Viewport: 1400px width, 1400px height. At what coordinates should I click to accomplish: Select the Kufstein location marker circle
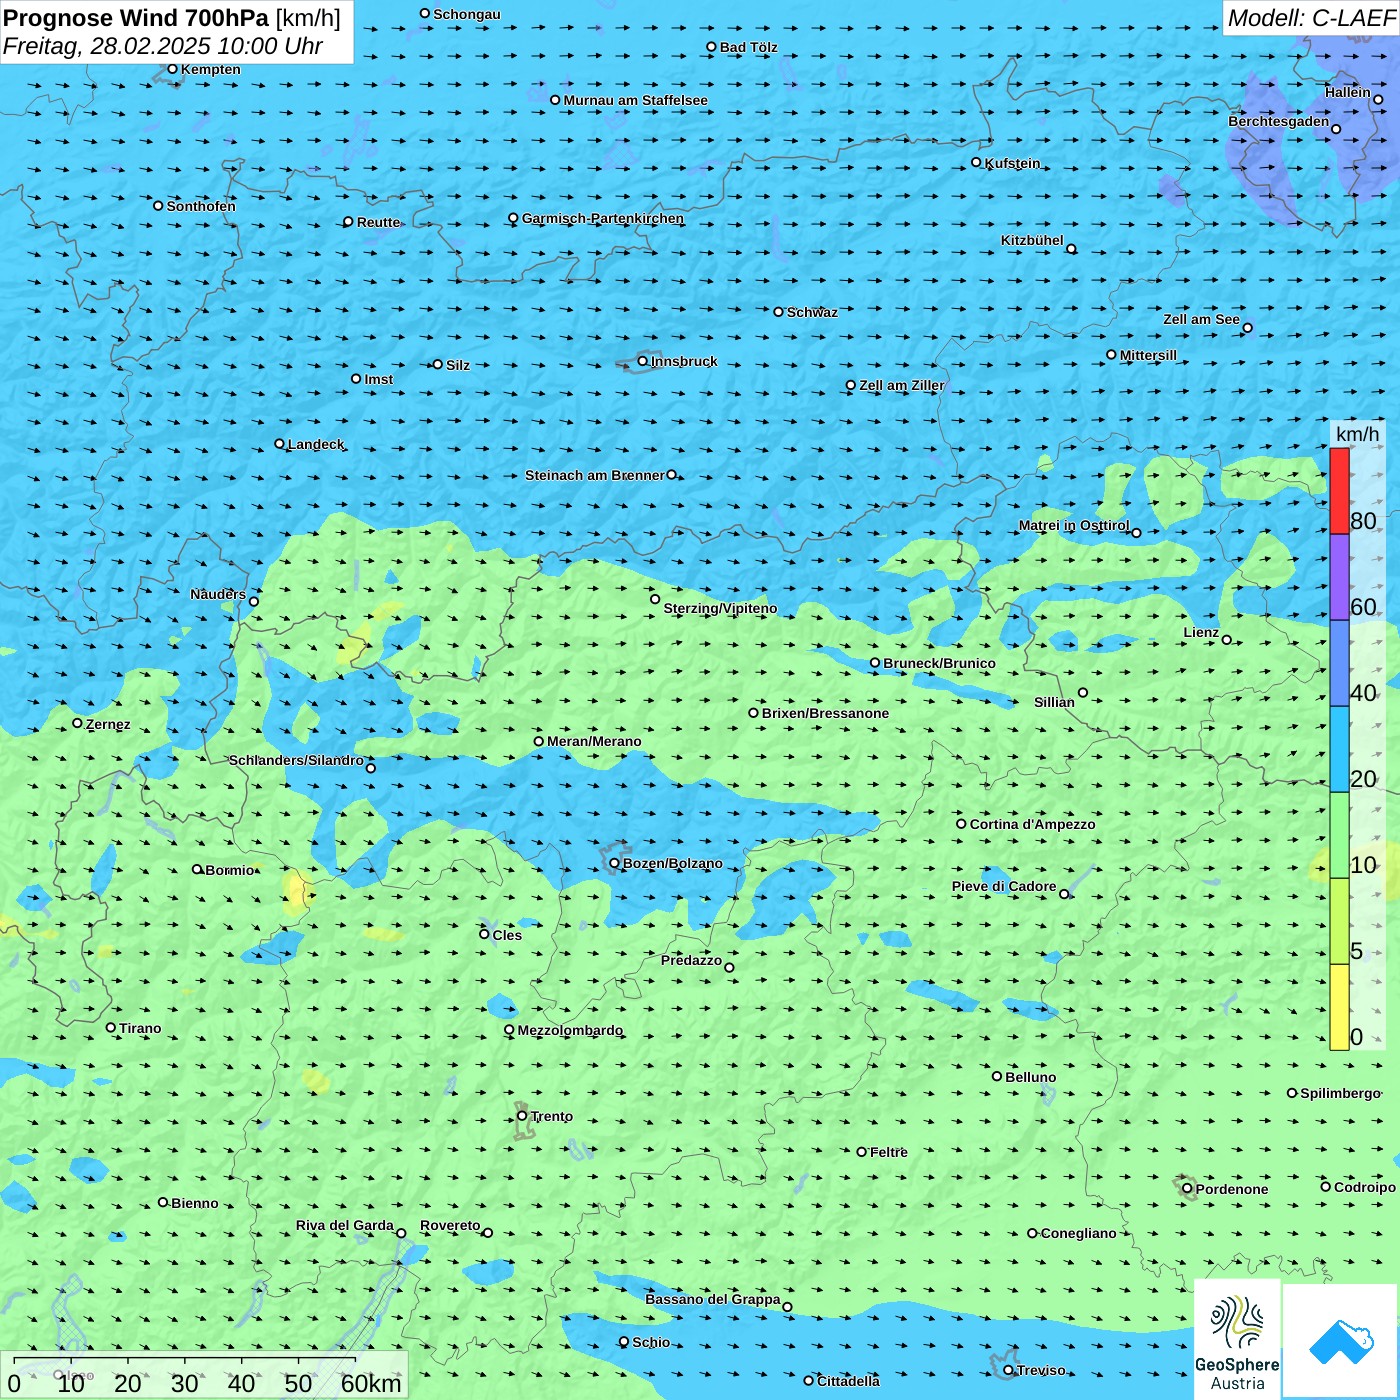977,162
